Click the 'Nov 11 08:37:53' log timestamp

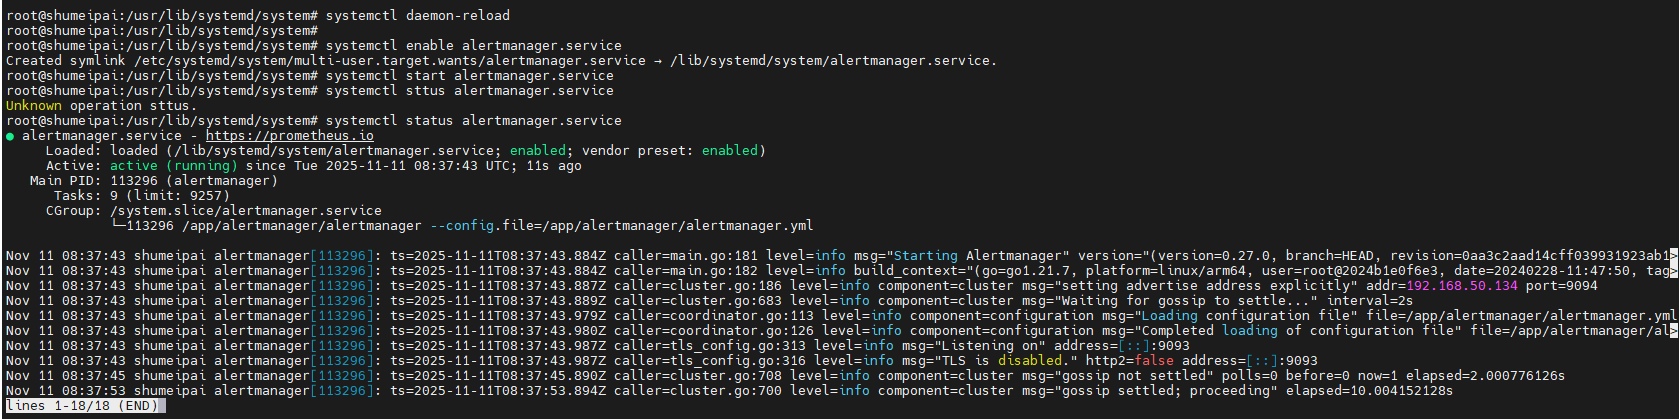(x=66, y=391)
